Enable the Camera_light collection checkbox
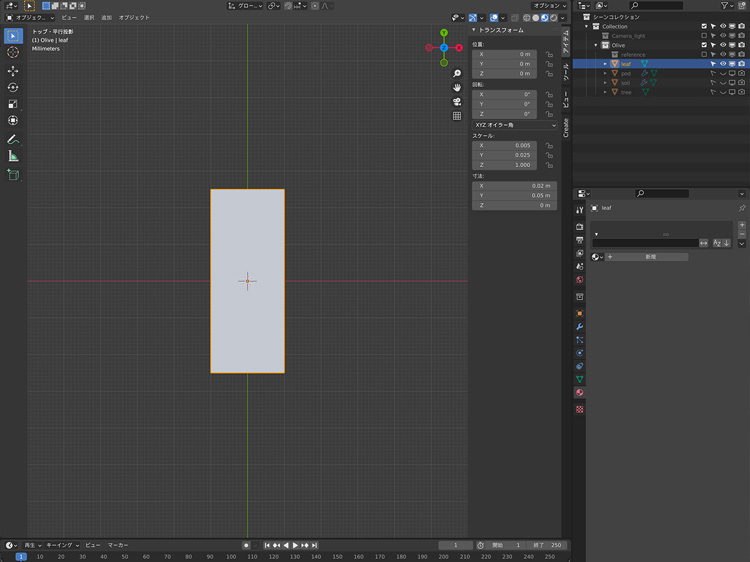The width and height of the screenshot is (750, 562). [x=704, y=35]
